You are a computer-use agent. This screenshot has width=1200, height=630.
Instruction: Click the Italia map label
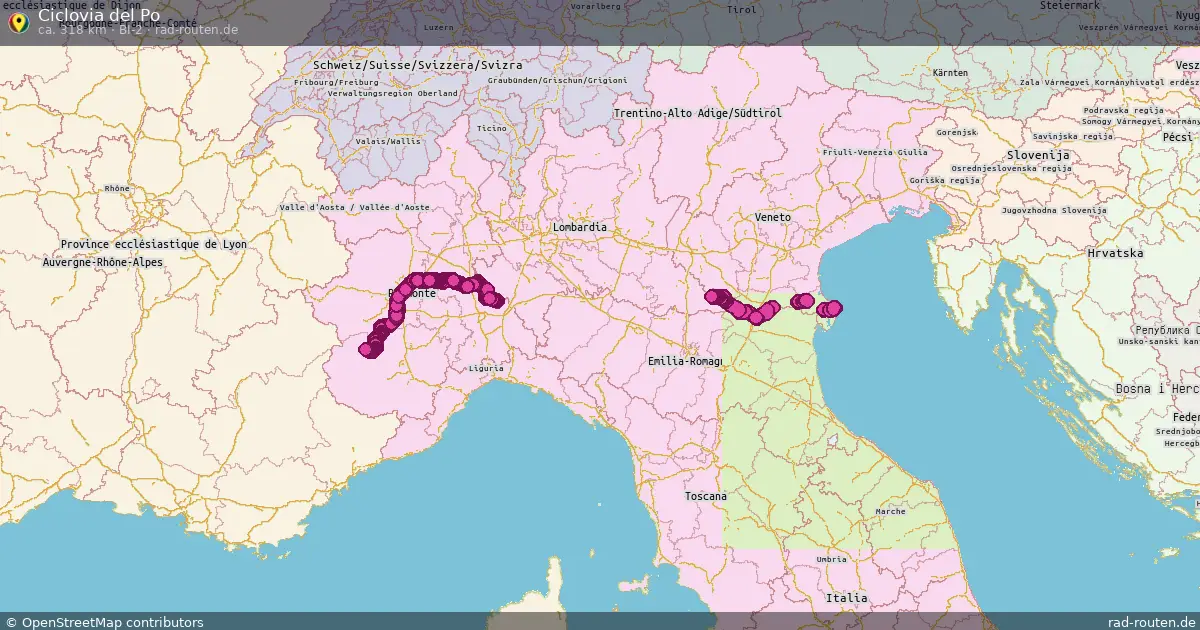[847, 597]
